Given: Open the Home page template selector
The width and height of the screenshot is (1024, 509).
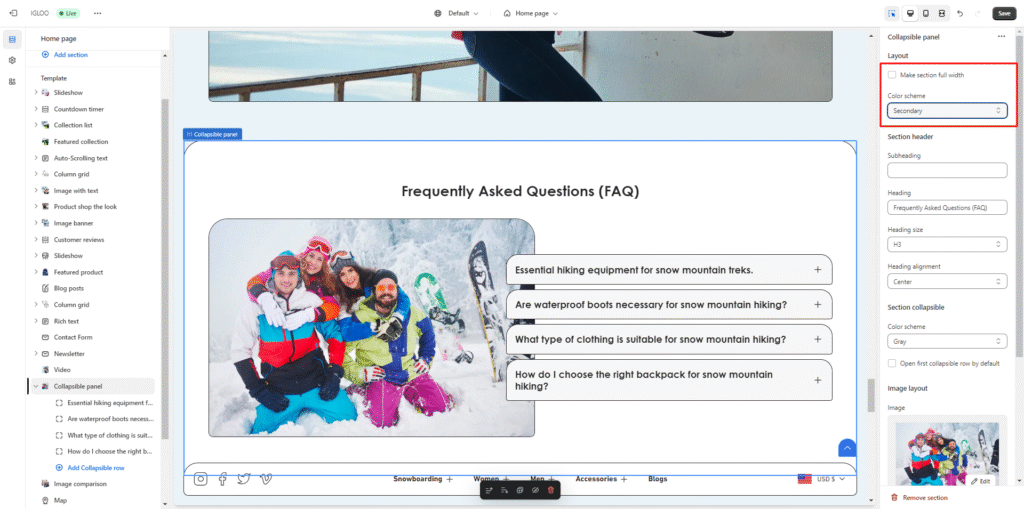Looking at the screenshot, I should (530, 13).
